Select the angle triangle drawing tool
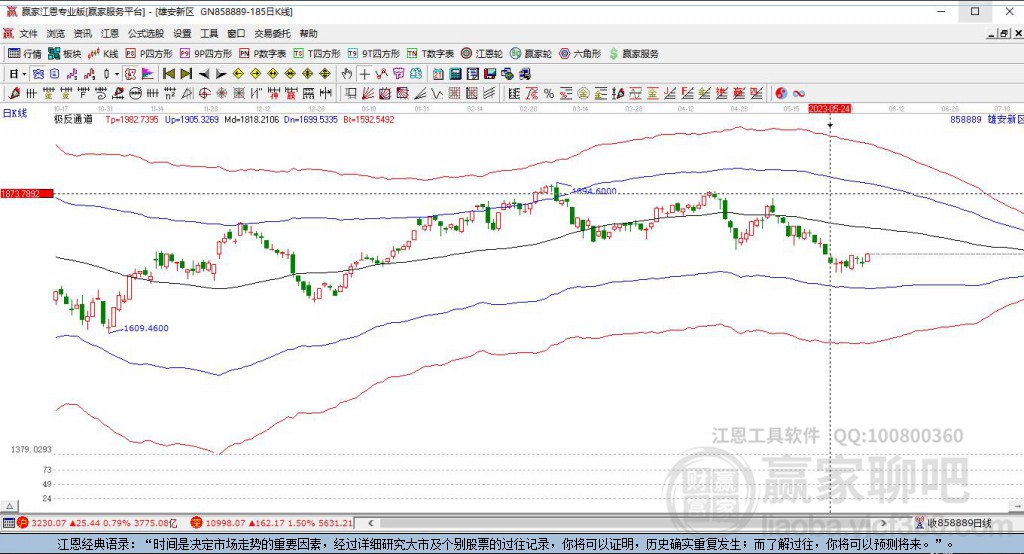The image size is (1024, 554). click(x=187, y=93)
